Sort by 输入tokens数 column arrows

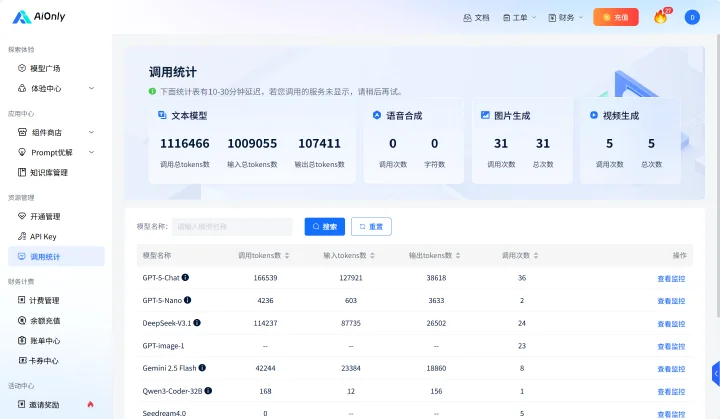pos(372,255)
